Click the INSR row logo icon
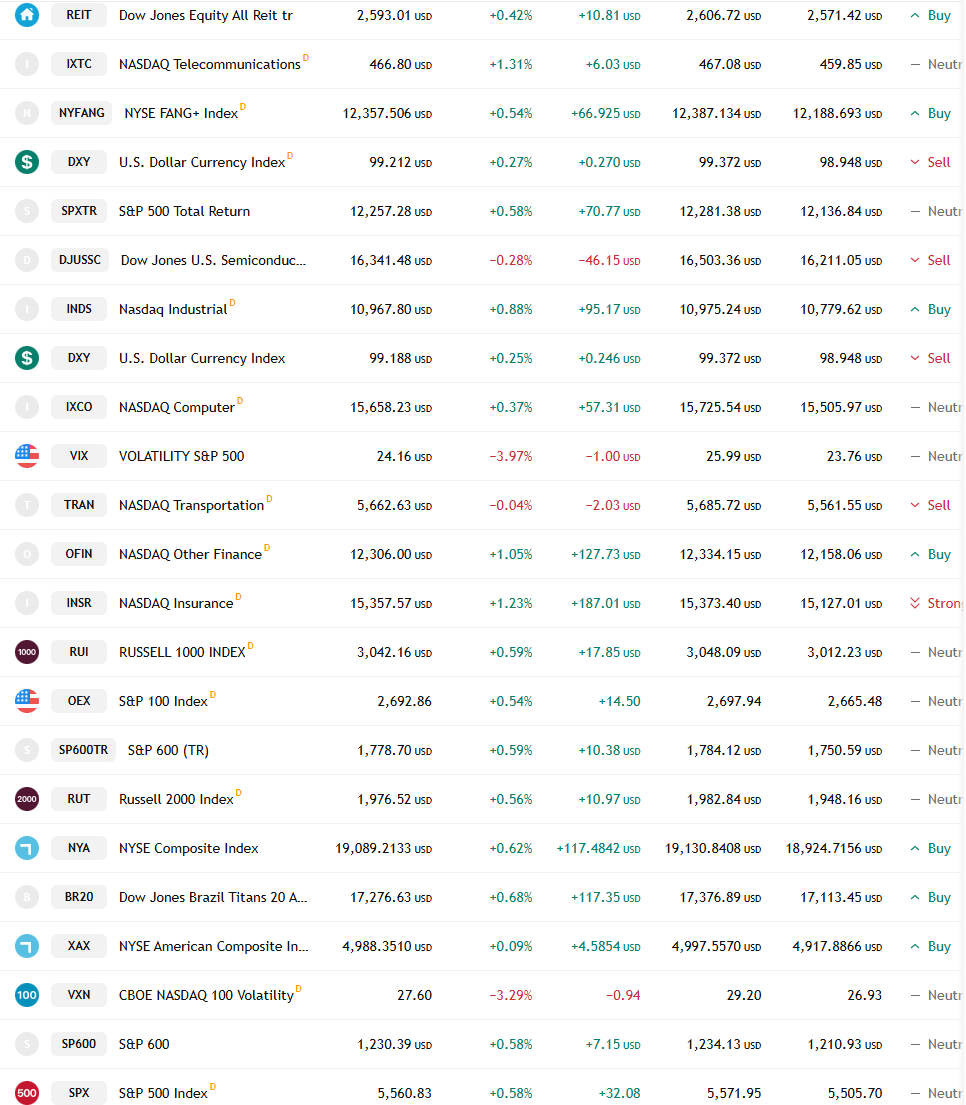This screenshot has width=966, height=1105. pyautogui.click(x=27, y=603)
